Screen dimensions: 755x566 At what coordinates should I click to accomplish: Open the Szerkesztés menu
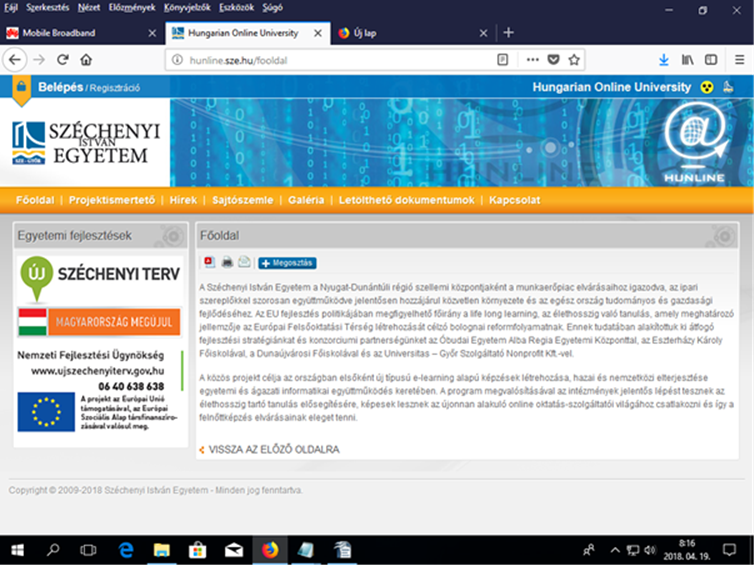click(x=47, y=8)
